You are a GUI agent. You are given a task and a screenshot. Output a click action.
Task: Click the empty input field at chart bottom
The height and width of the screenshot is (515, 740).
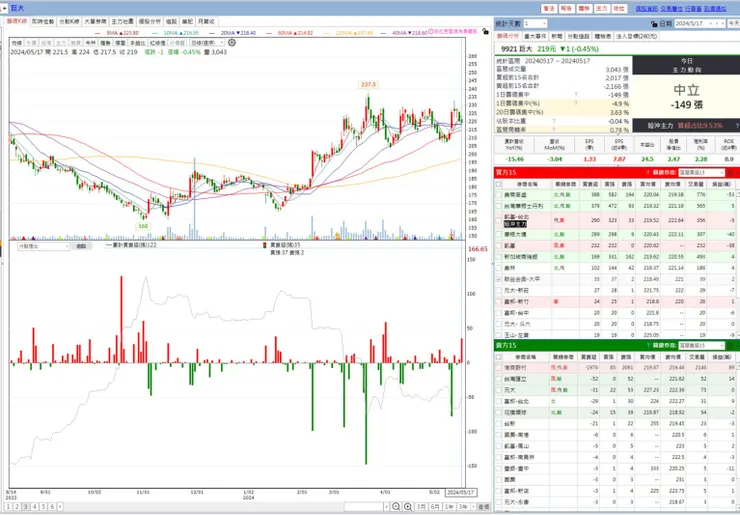pyautogui.click(x=363, y=507)
